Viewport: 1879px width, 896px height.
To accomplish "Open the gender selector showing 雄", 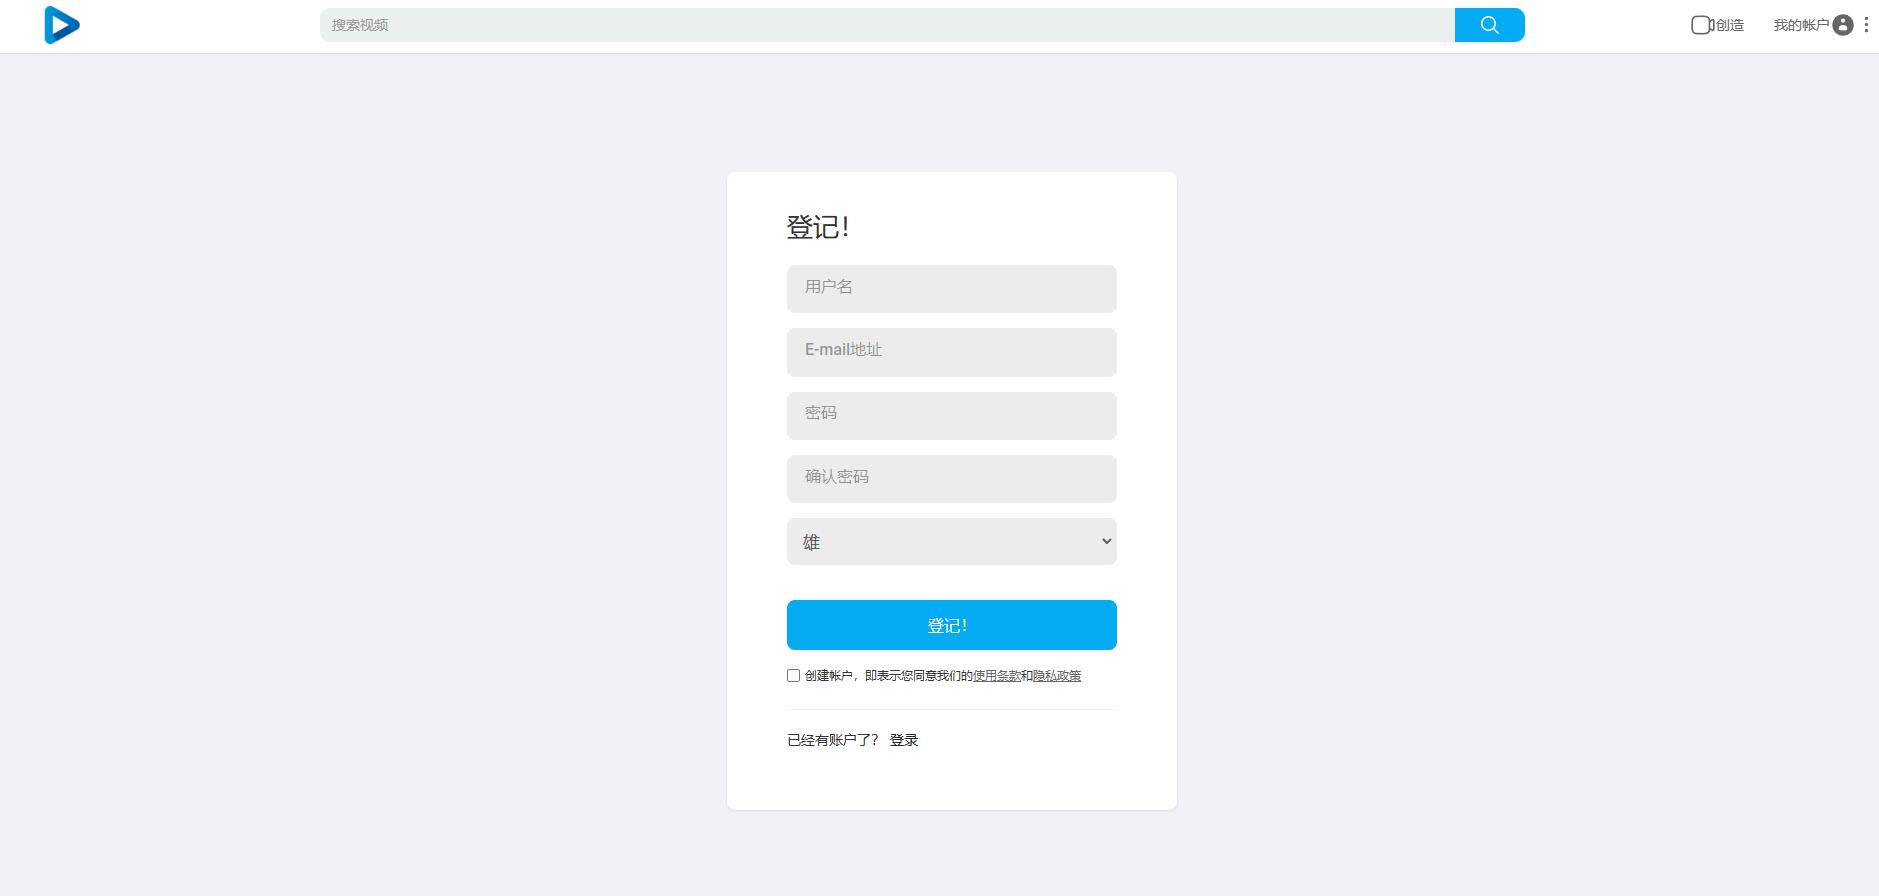I will (x=951, y=541).
